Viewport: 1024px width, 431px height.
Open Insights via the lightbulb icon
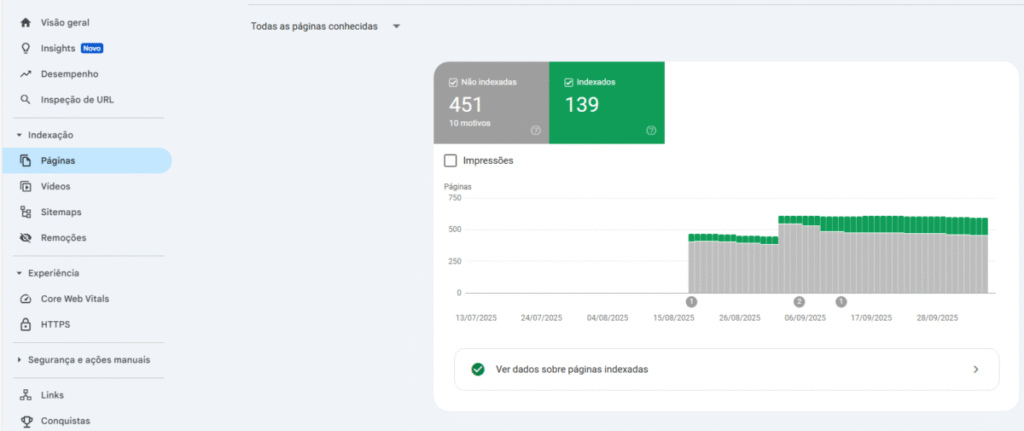pyautogui.click(x=26, y=48)
